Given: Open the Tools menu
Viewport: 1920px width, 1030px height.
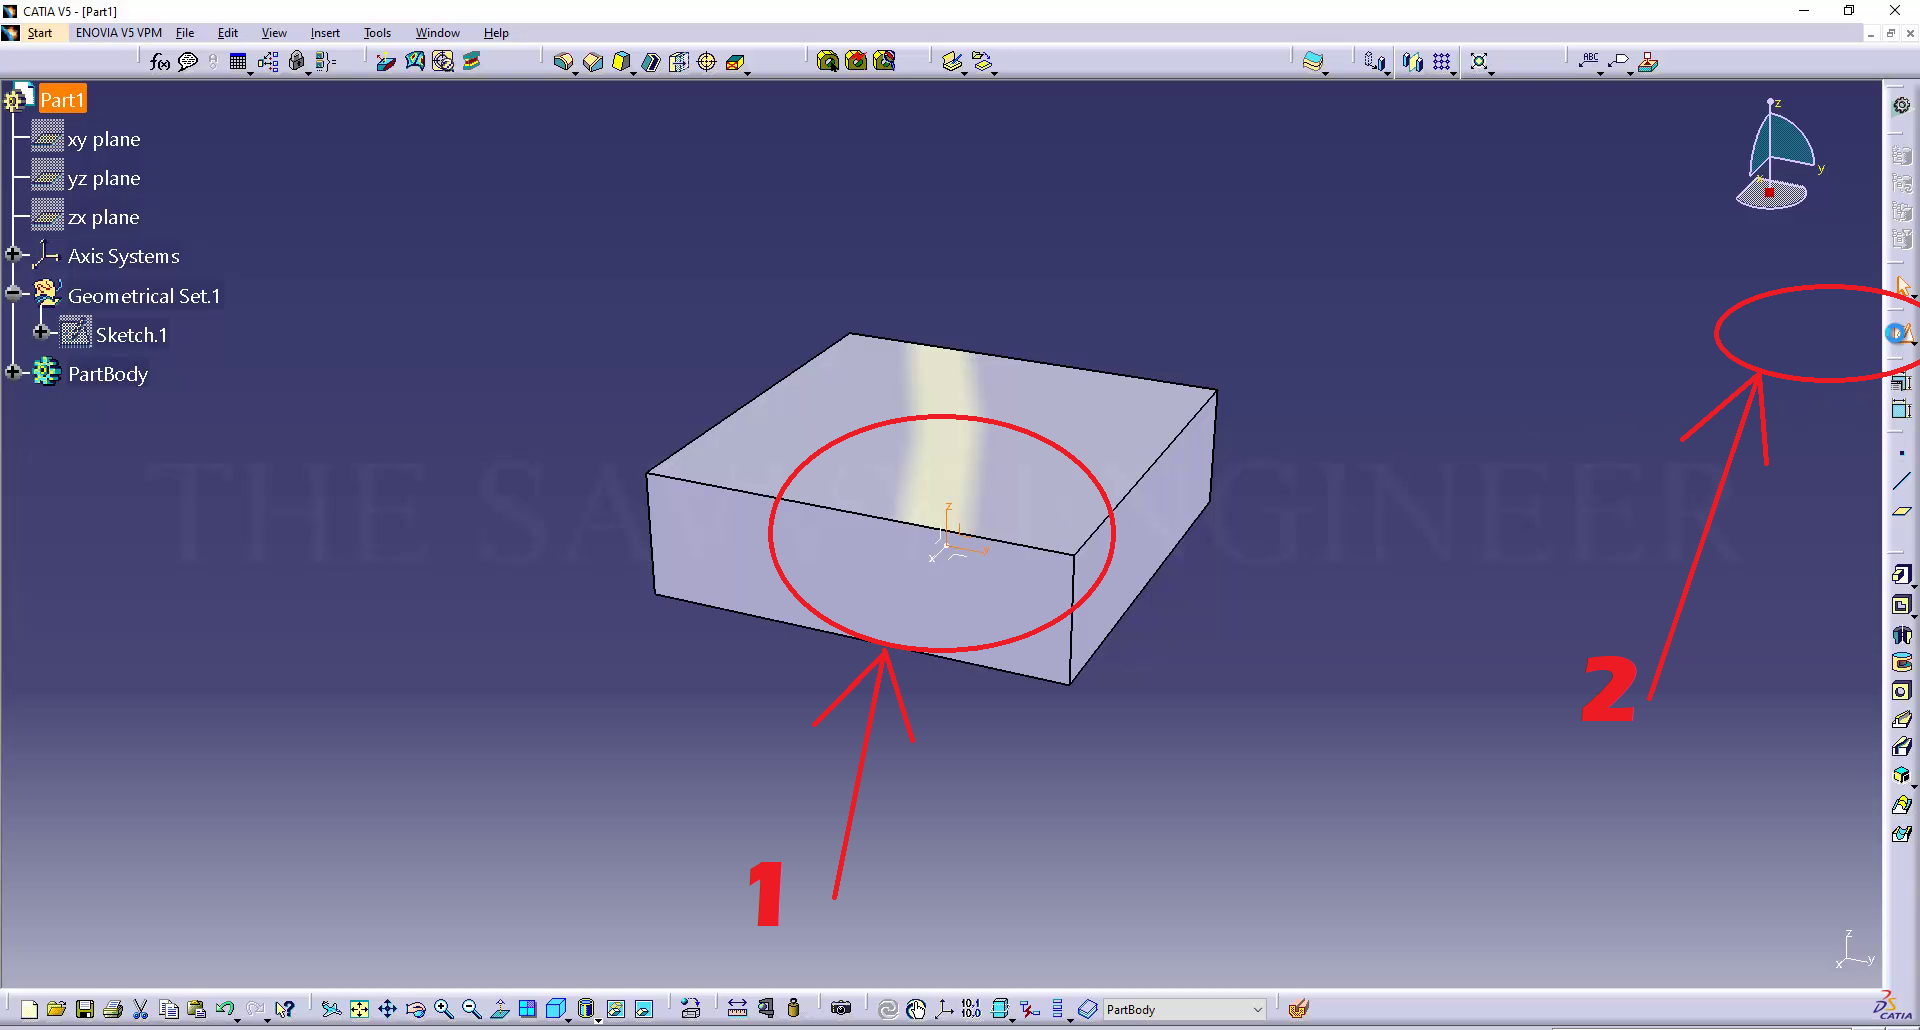Looking at the screenshot, I should pos(377,33).
